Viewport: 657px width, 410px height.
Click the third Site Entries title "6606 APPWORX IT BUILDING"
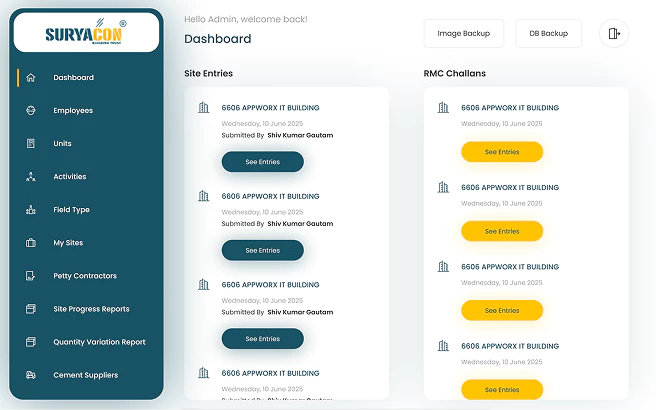[x=270, y=285]
